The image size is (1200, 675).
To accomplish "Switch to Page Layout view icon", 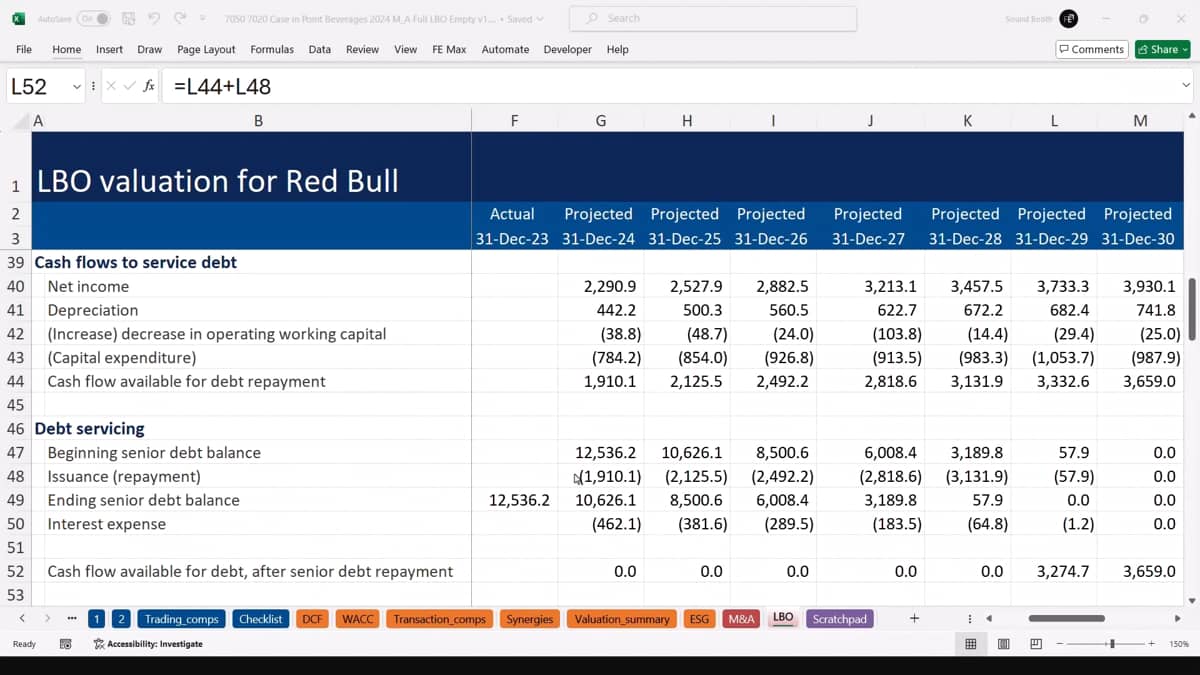I will point(1003,644).
